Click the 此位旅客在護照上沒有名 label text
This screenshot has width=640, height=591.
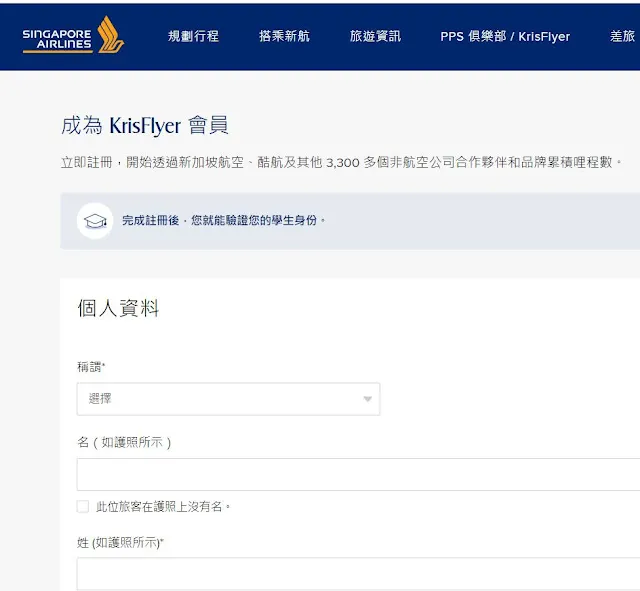point(163,507)
